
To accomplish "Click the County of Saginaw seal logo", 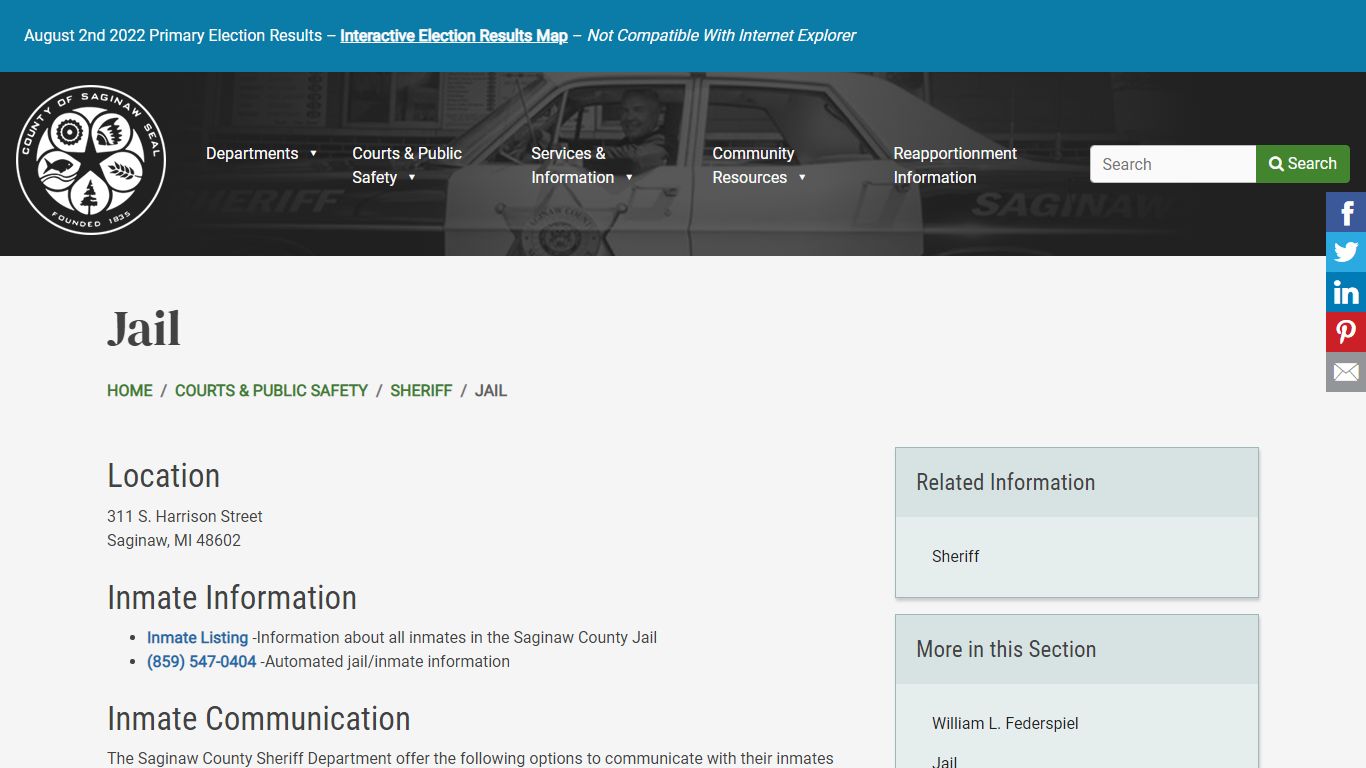I will pos(91,160).
